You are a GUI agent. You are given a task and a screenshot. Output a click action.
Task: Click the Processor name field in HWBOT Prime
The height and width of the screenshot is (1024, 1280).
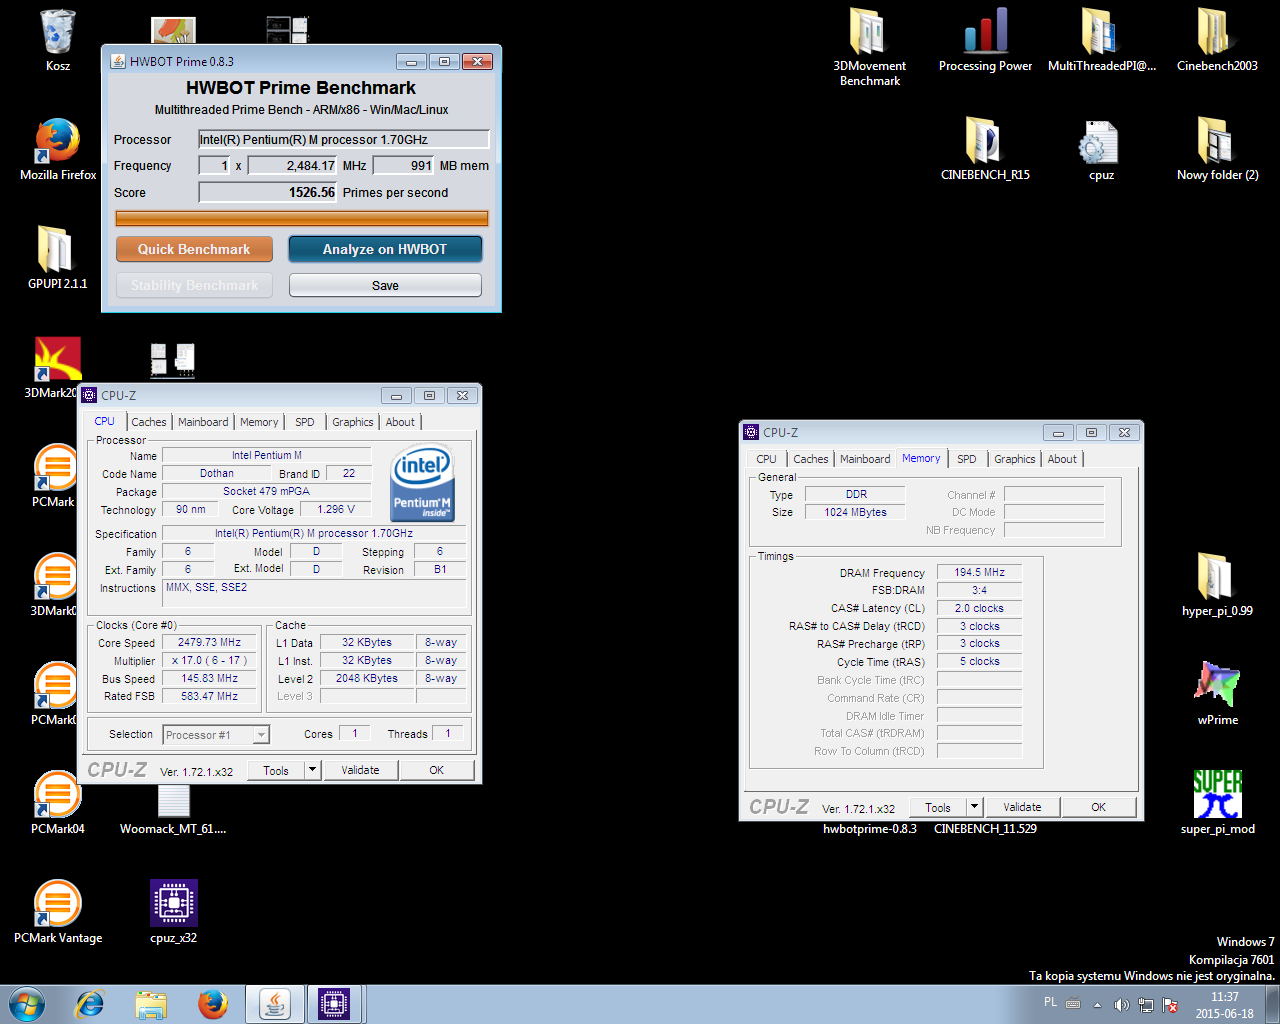[x=344, y=139]
